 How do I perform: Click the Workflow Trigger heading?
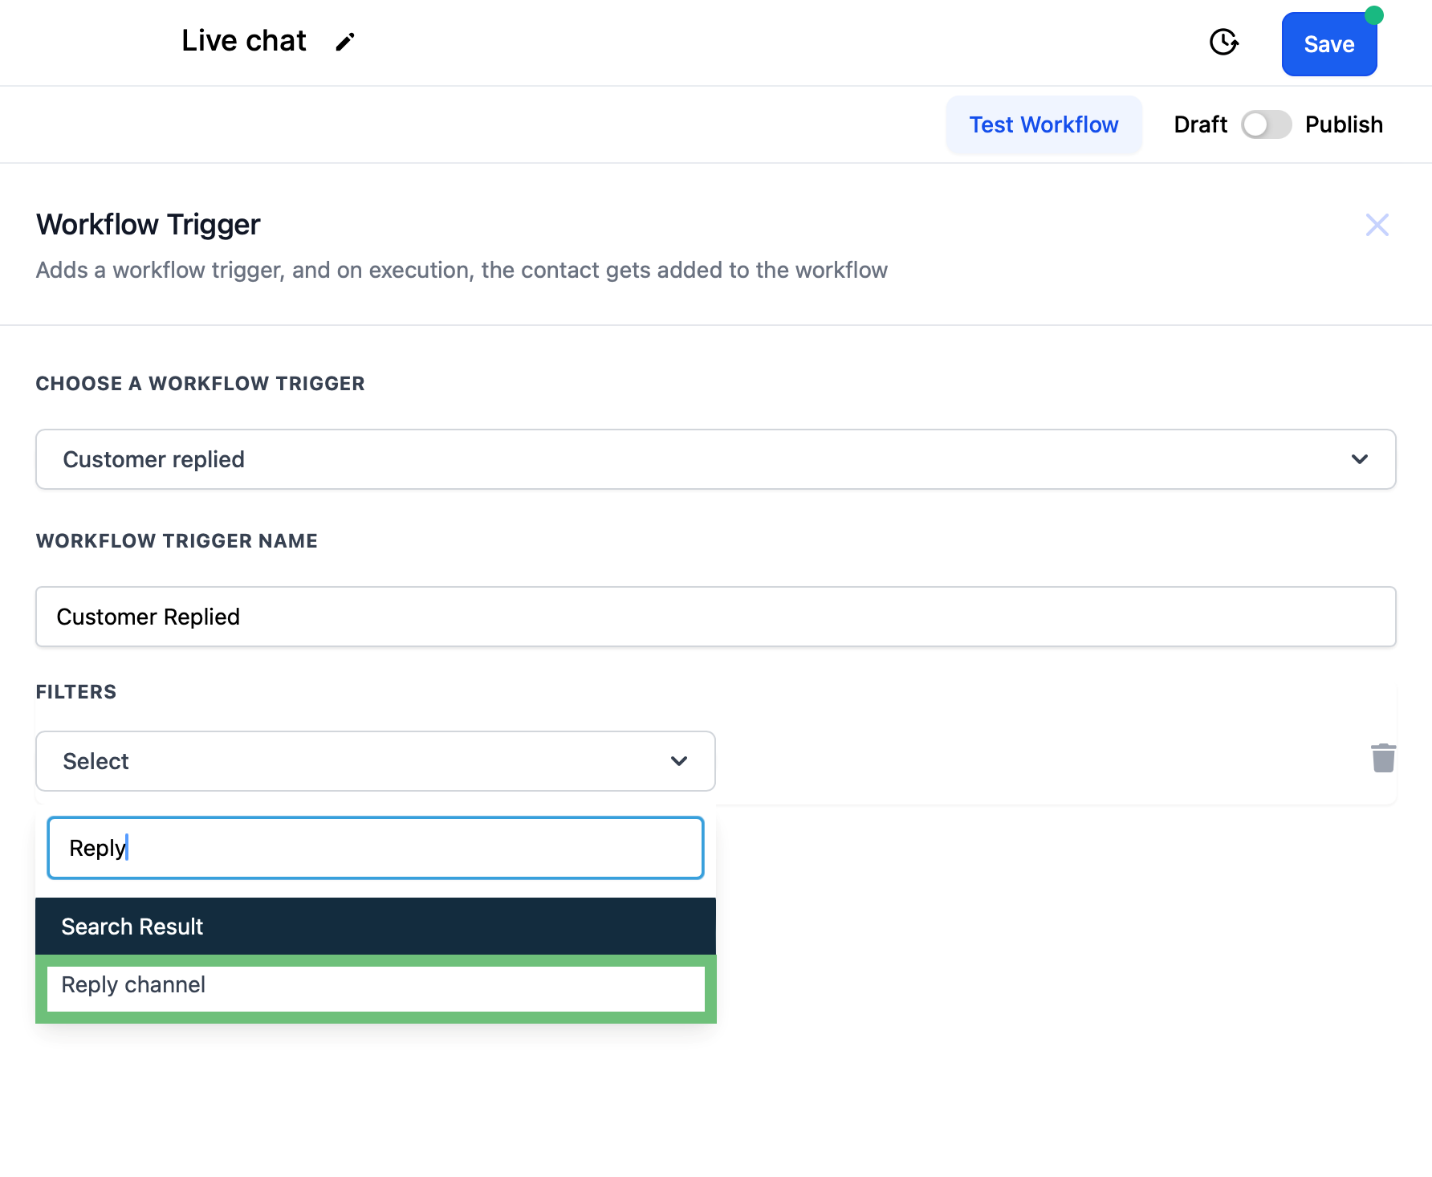148,225
